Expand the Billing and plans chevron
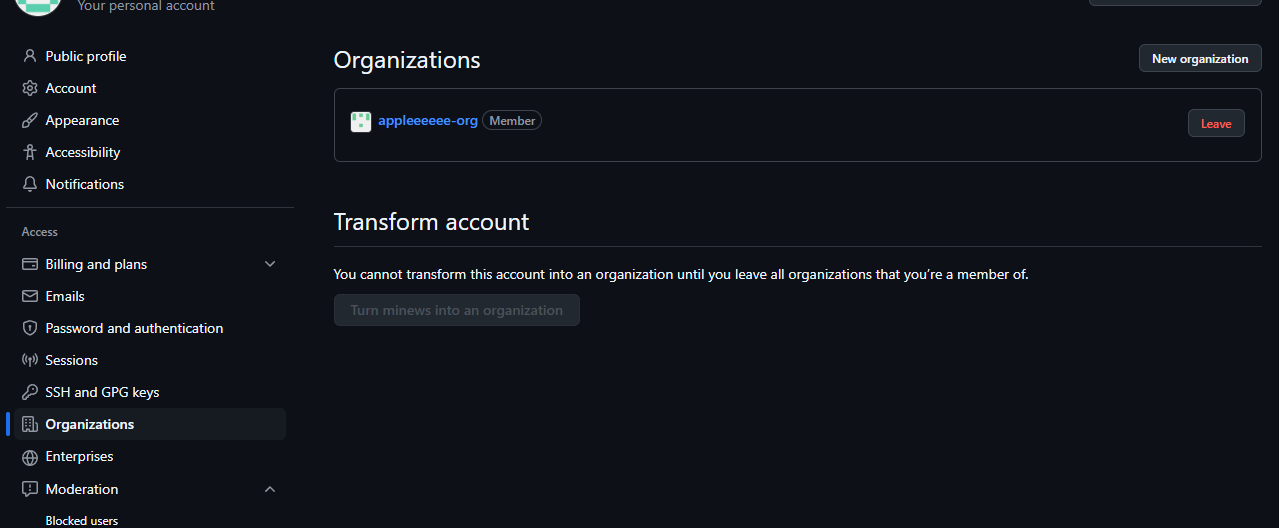1279x528 pixels. (x=270, y=264)
